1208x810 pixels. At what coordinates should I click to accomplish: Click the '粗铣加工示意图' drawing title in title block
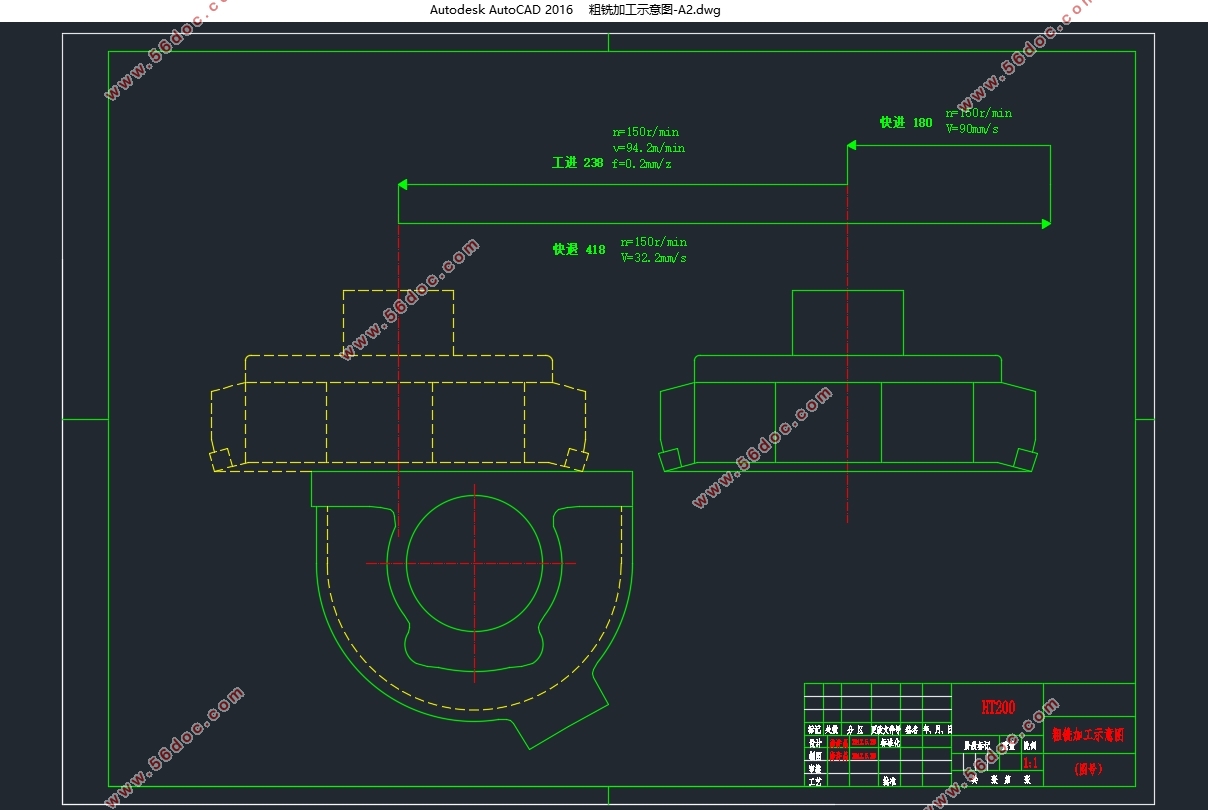pos(1088,735)
